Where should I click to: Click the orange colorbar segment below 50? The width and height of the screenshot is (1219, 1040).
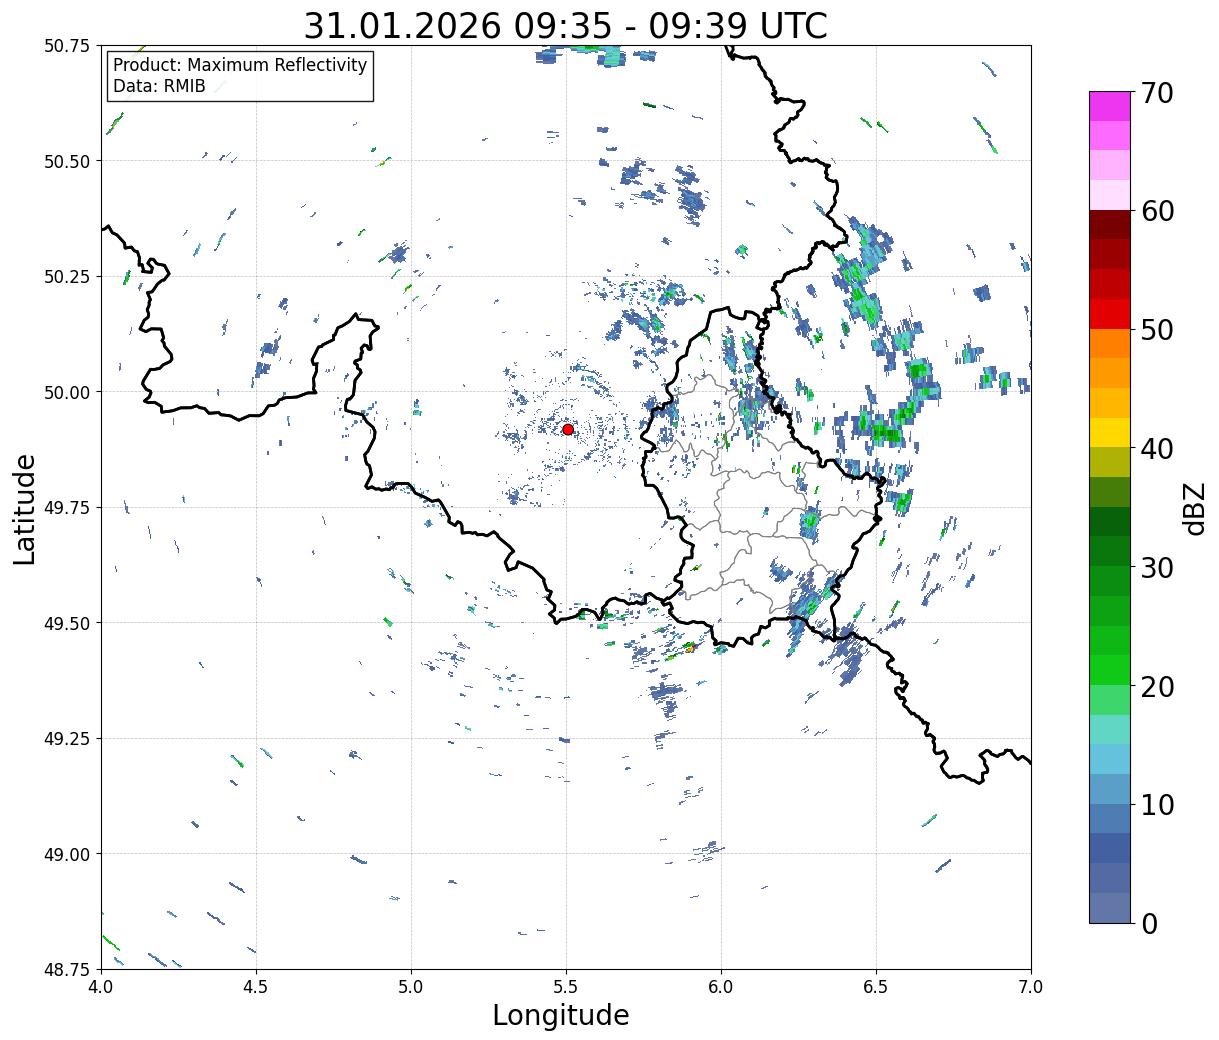coord(1109,343)
